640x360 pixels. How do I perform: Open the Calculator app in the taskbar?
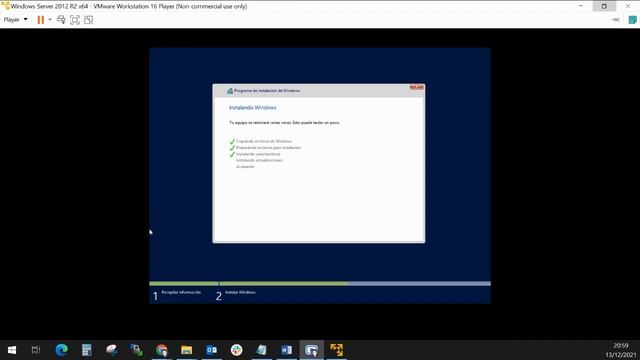[x=87, y=350]
